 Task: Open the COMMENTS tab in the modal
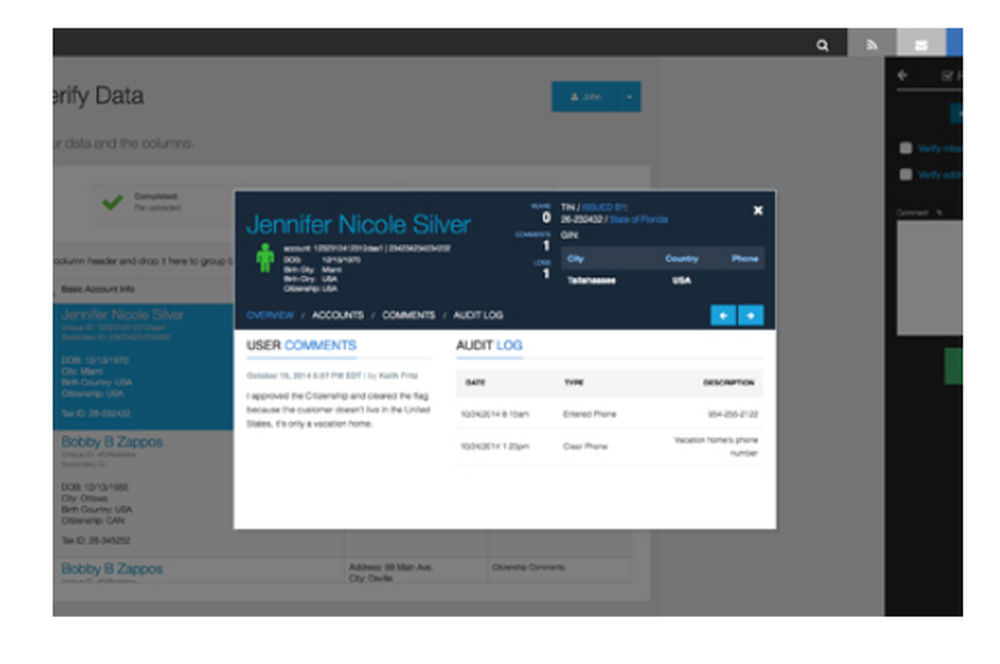408,314
